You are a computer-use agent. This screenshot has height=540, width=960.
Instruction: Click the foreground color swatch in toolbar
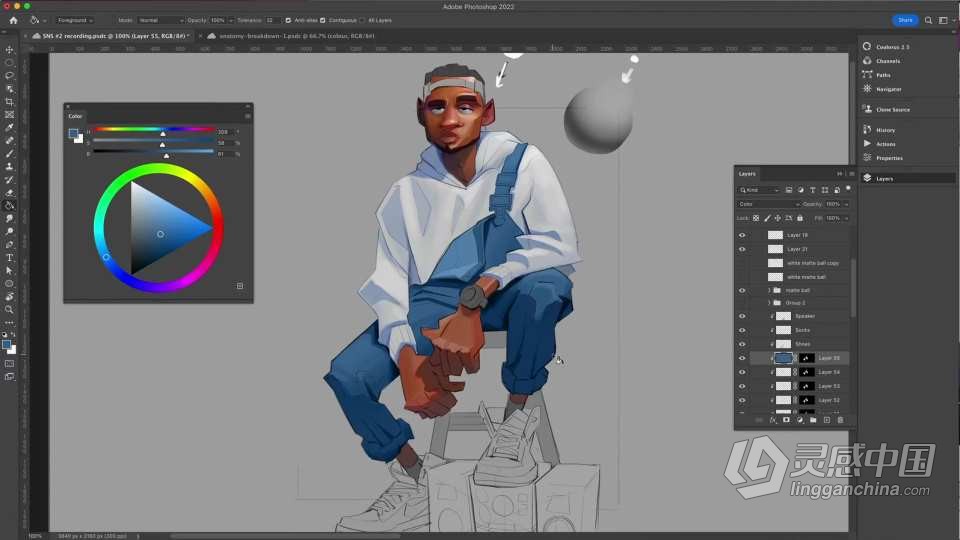(x=6, y=345)
